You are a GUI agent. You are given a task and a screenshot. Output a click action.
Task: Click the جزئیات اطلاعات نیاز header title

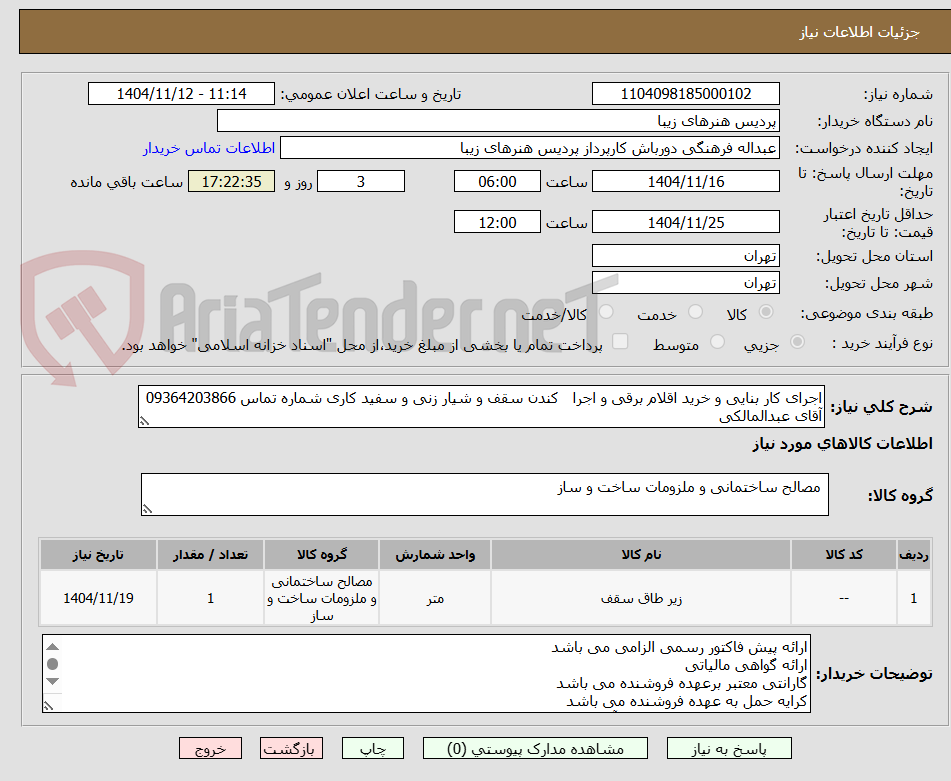859,32
